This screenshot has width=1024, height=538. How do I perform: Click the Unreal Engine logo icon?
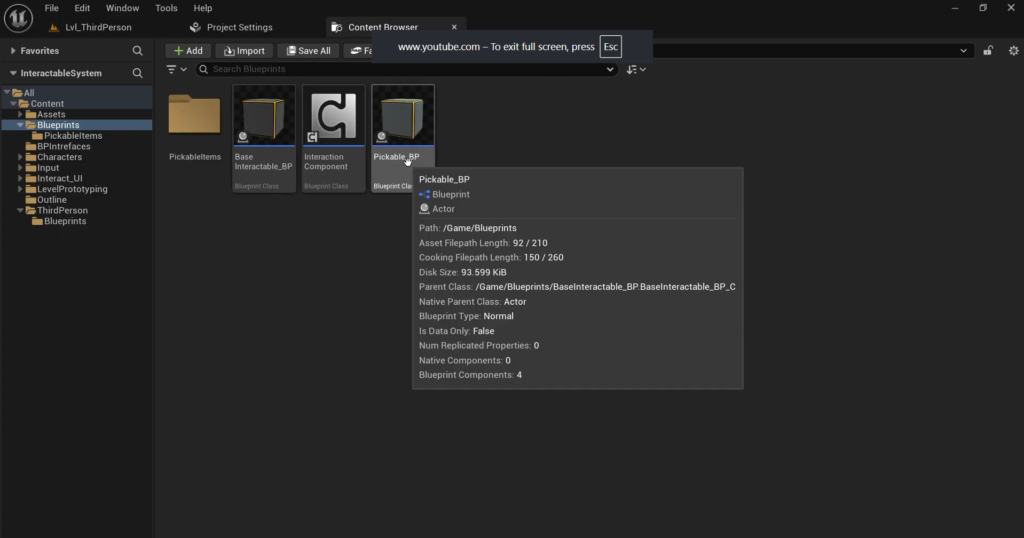tap(18, 18)
